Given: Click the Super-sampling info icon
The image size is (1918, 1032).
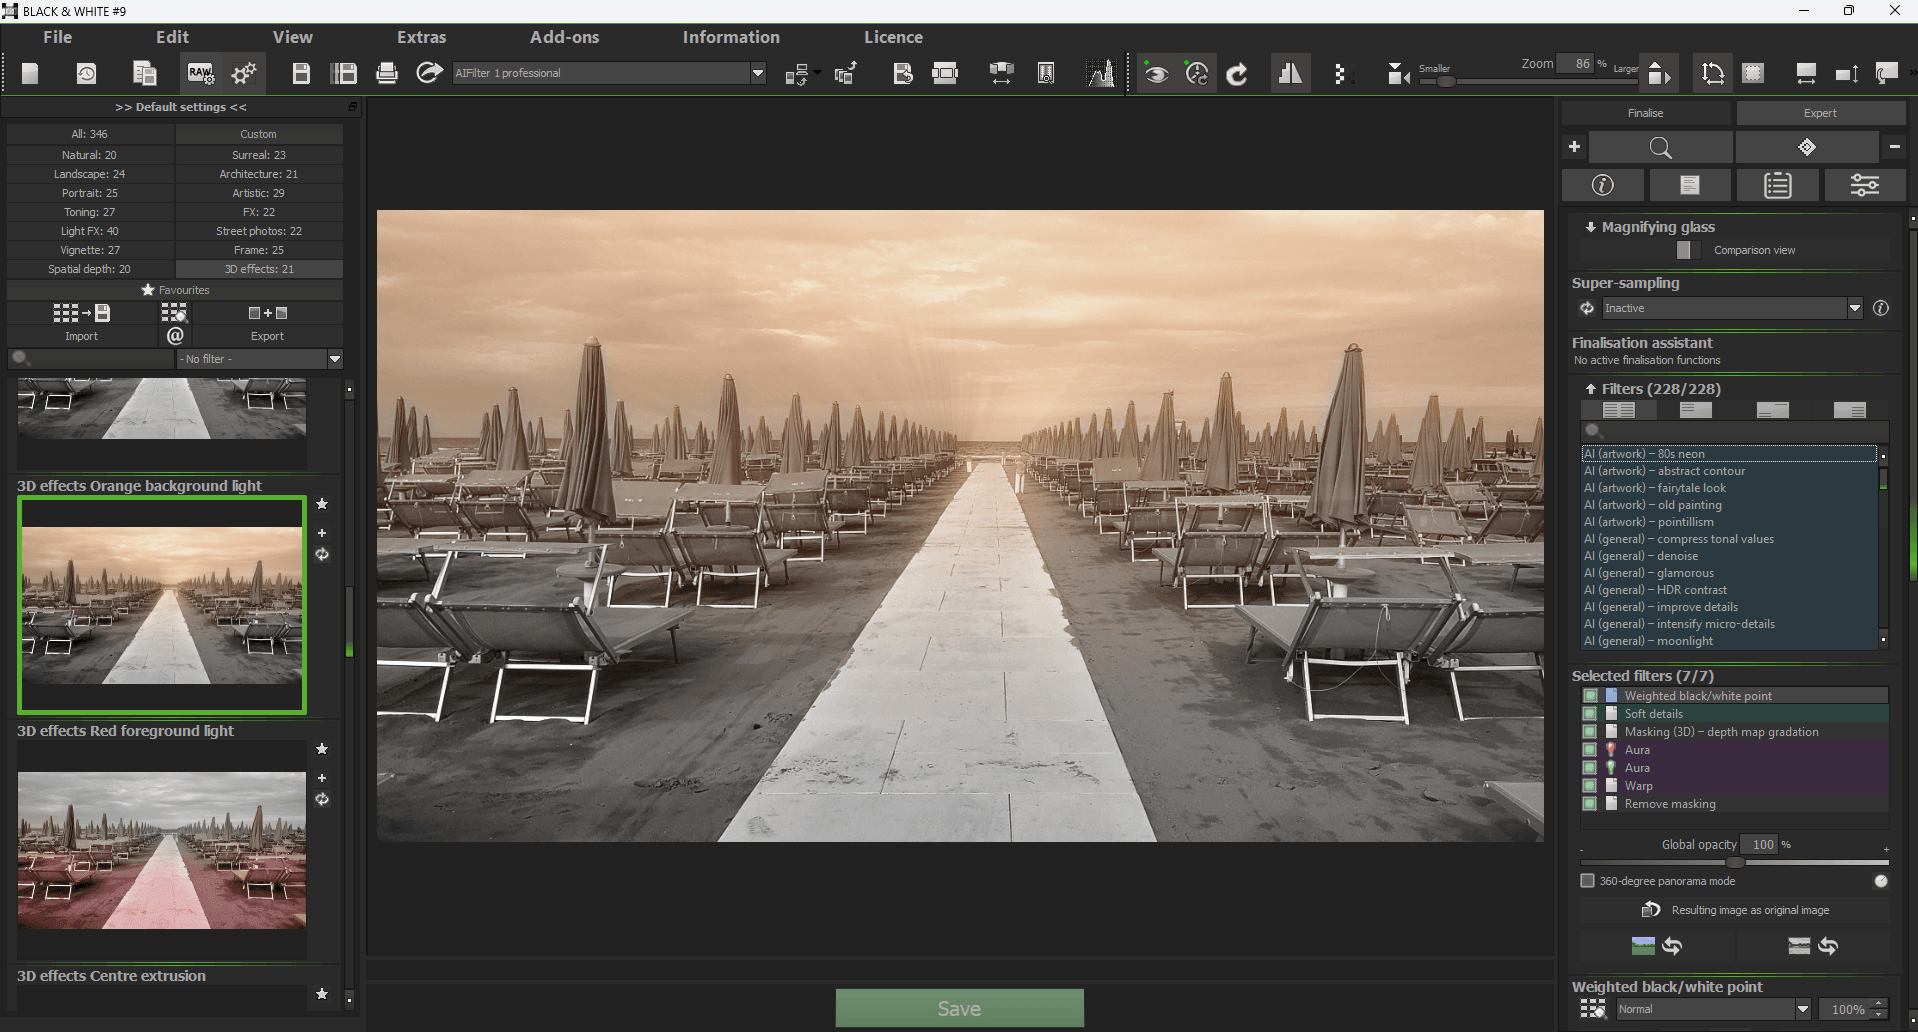Looking at the screenshot, I should click(x=1881, y=308).
